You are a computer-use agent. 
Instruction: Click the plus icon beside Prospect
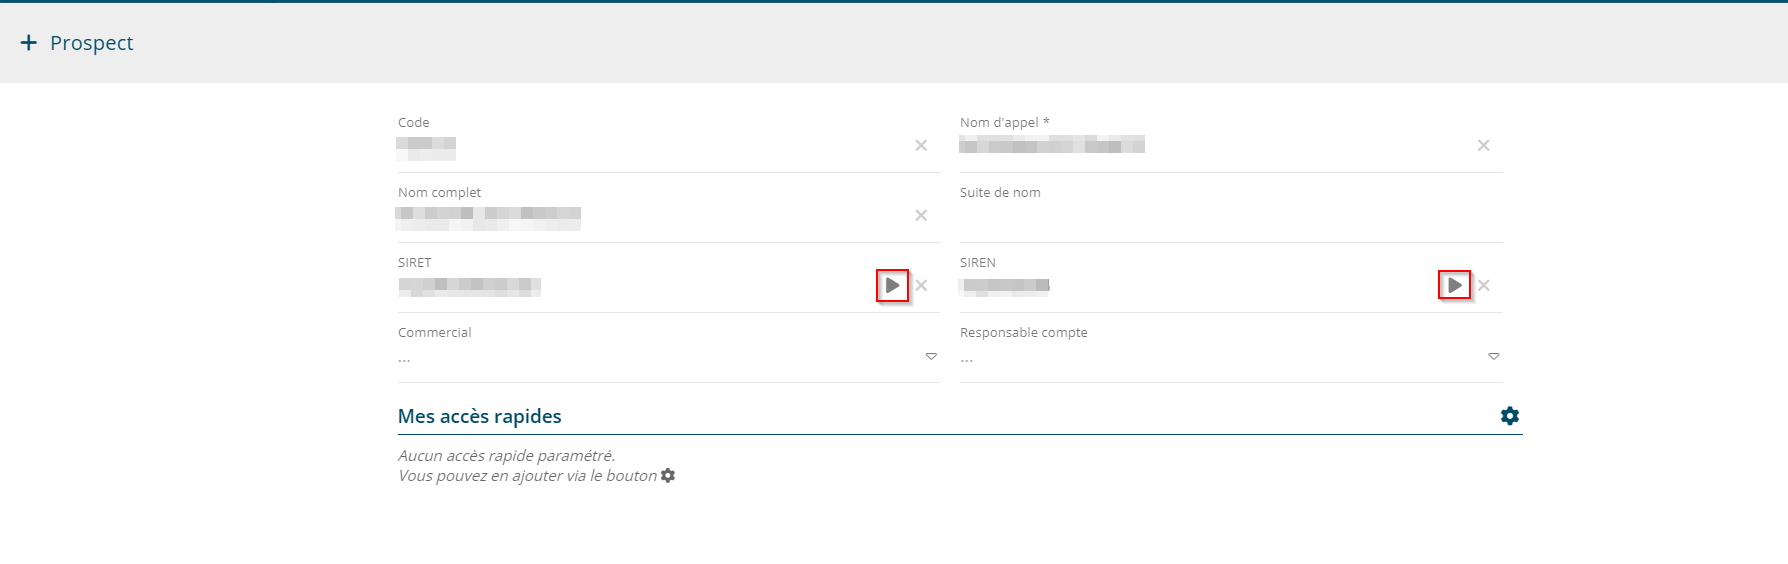click(29, 42)
